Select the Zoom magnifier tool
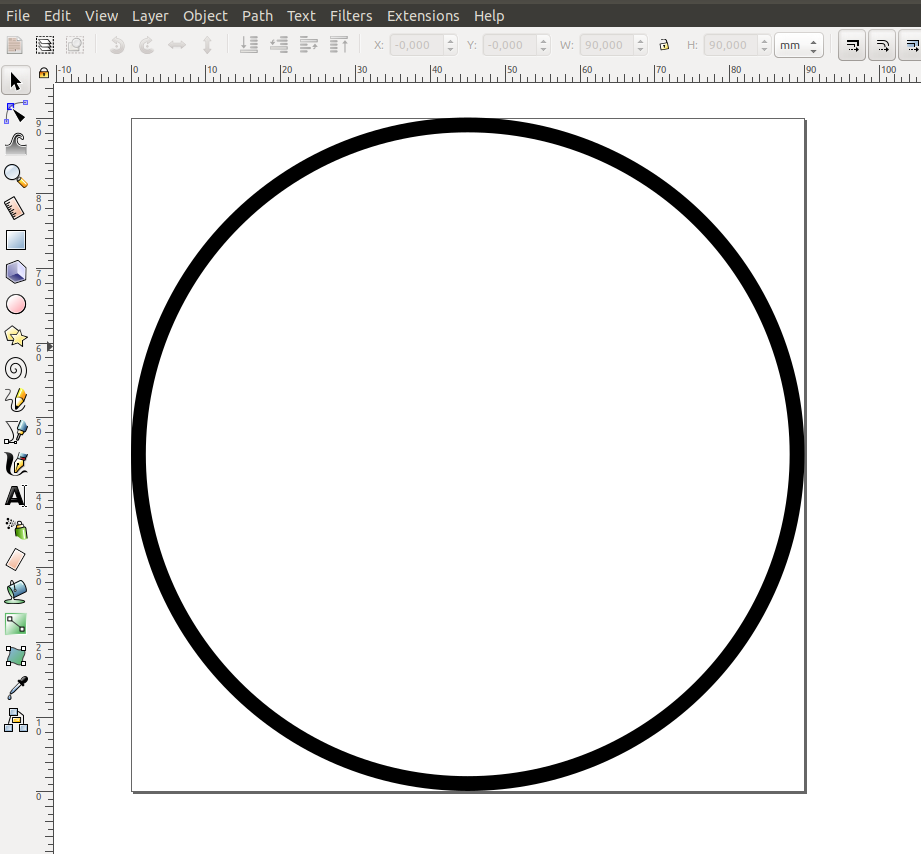 (x=16, y=176)
